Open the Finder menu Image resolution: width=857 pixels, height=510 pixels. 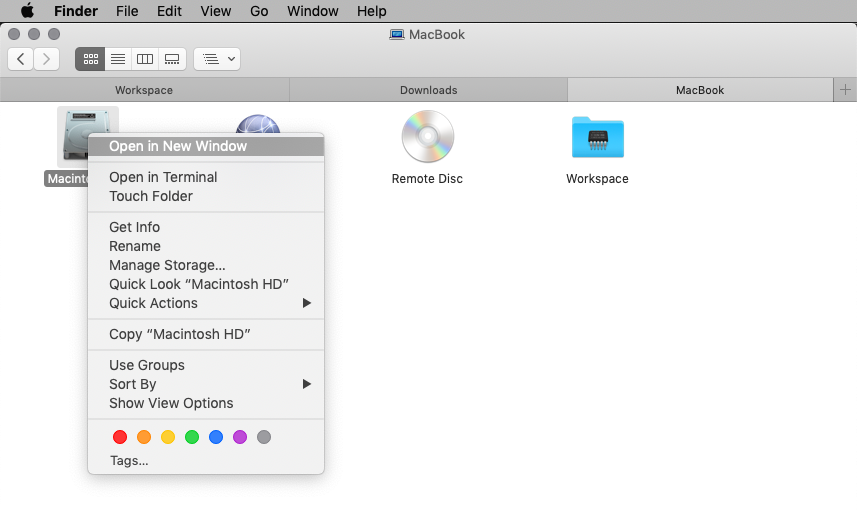tap(76, 11)
